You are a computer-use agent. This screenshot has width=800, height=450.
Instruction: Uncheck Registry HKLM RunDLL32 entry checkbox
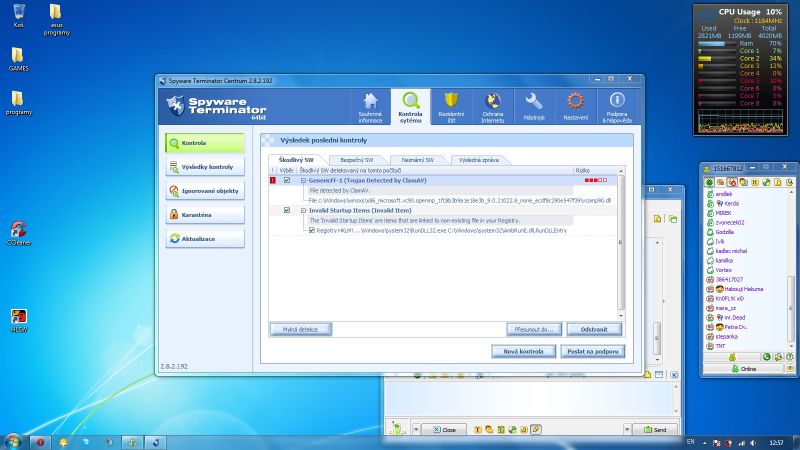[312, 230]
